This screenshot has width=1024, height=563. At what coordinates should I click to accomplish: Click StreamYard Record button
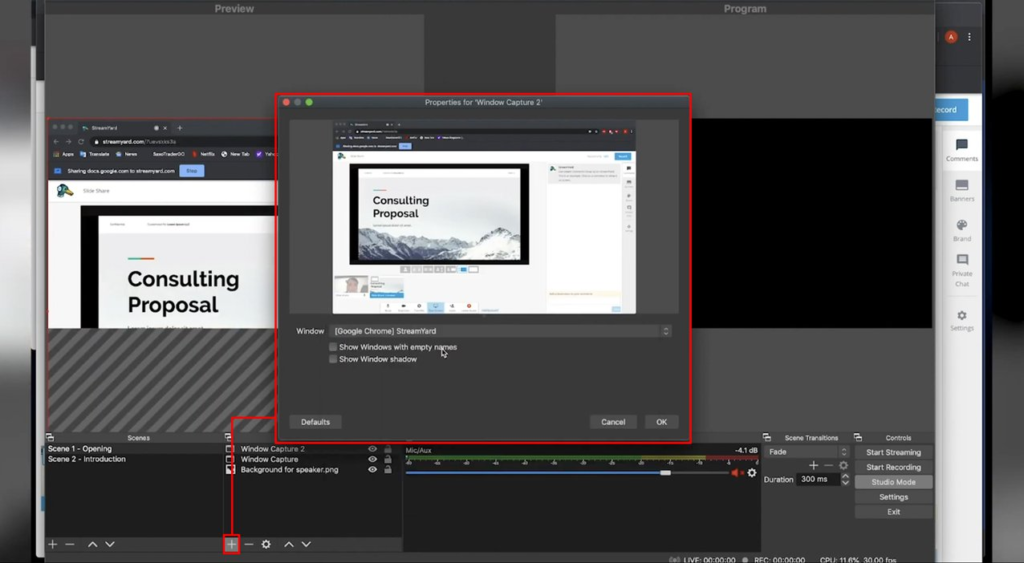tap(952, 110)
